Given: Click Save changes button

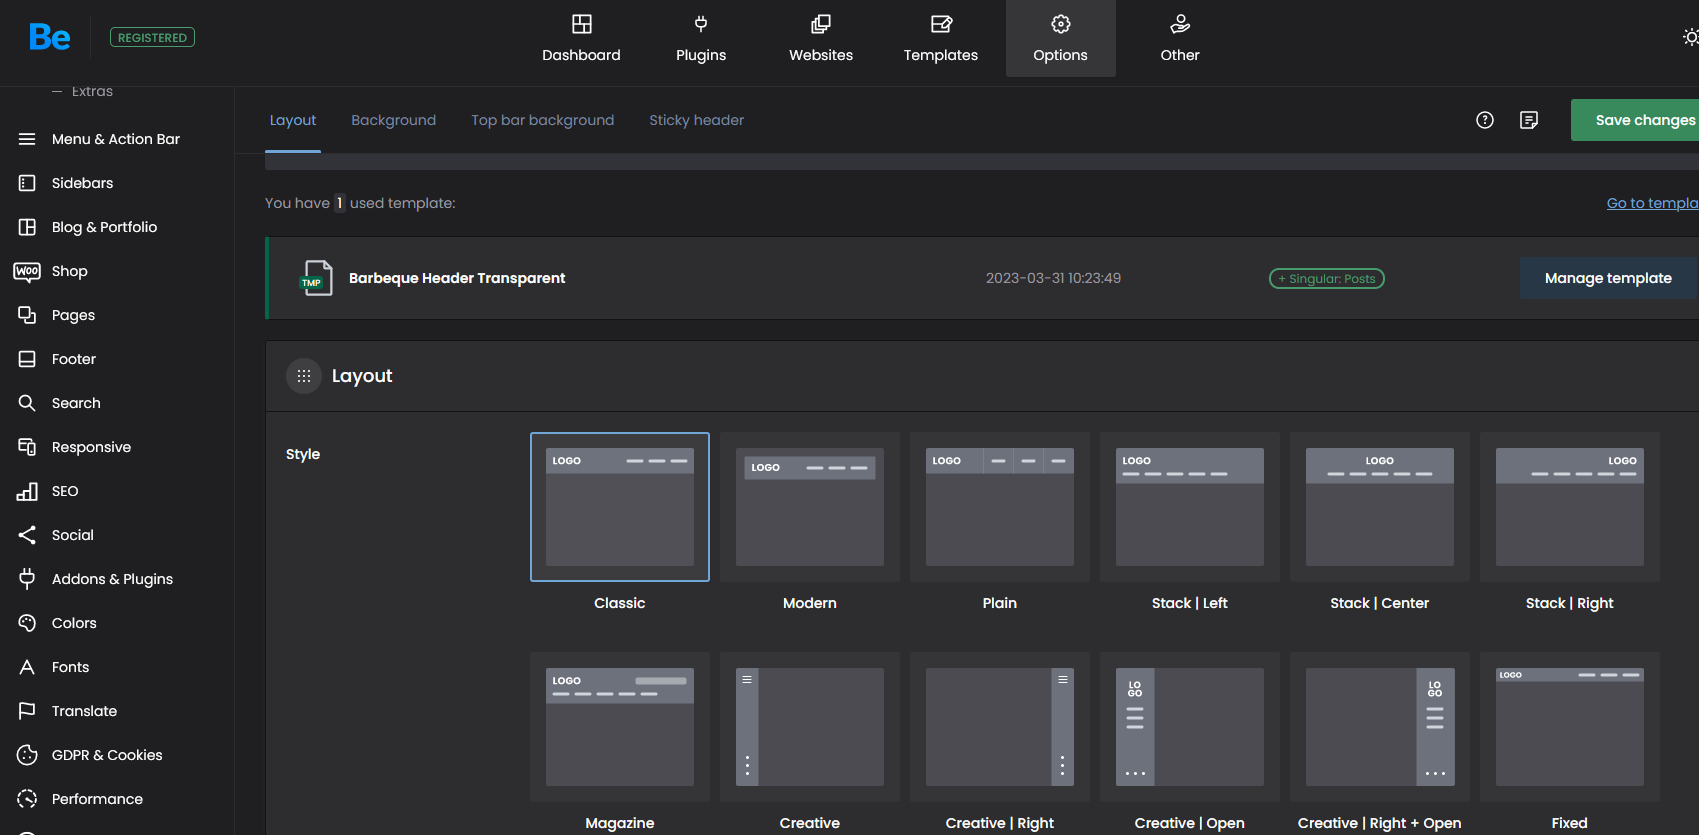Looking at the screenshot, I should pos(1635,120).
